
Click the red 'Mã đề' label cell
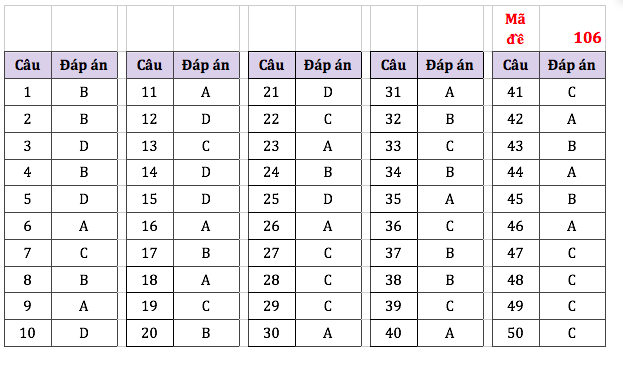[x=516, y=29]
